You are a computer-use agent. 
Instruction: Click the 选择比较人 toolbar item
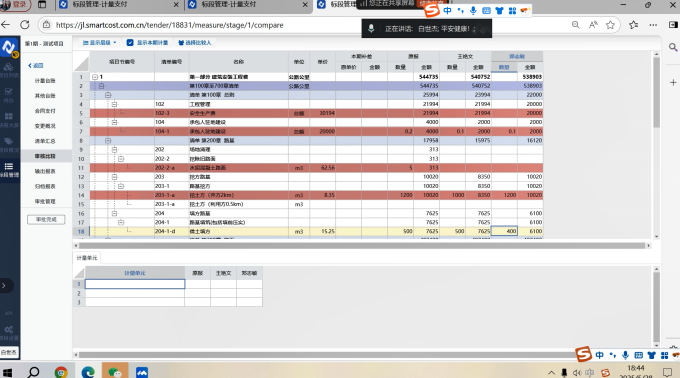194,42
